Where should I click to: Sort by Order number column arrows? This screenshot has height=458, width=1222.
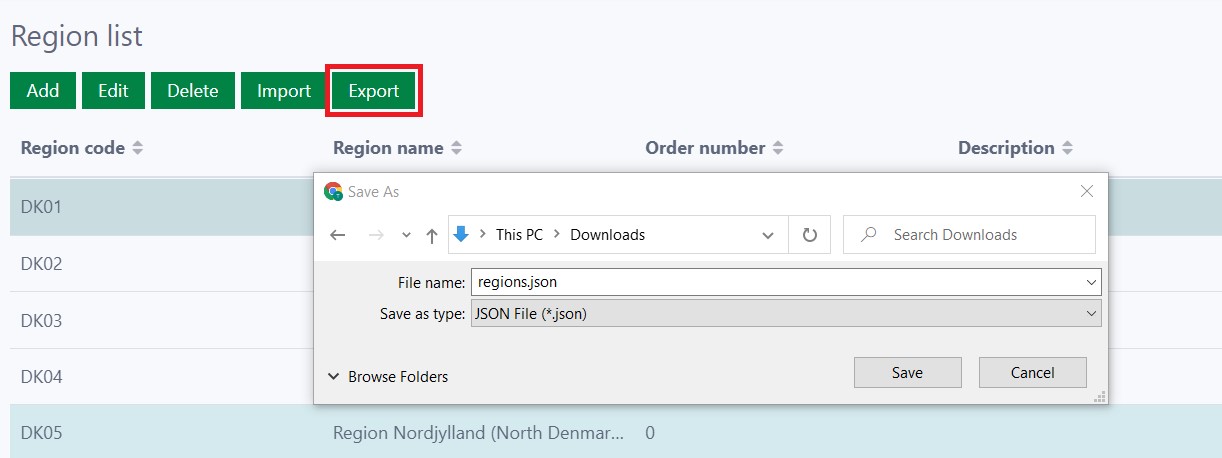pyautogui.click(x=778, y=148)
